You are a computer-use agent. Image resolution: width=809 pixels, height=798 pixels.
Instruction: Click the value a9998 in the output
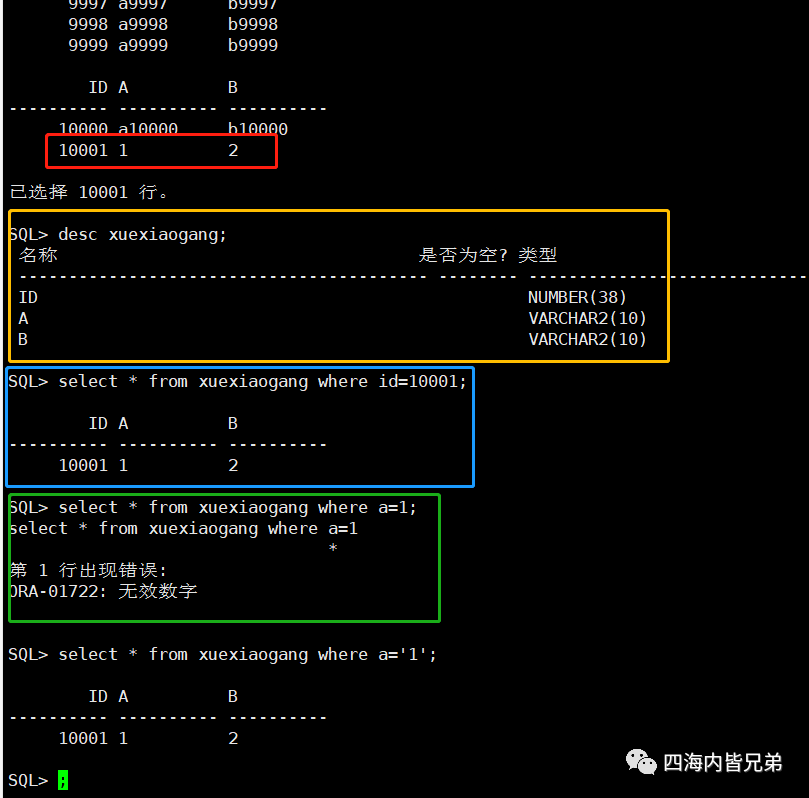143,24
